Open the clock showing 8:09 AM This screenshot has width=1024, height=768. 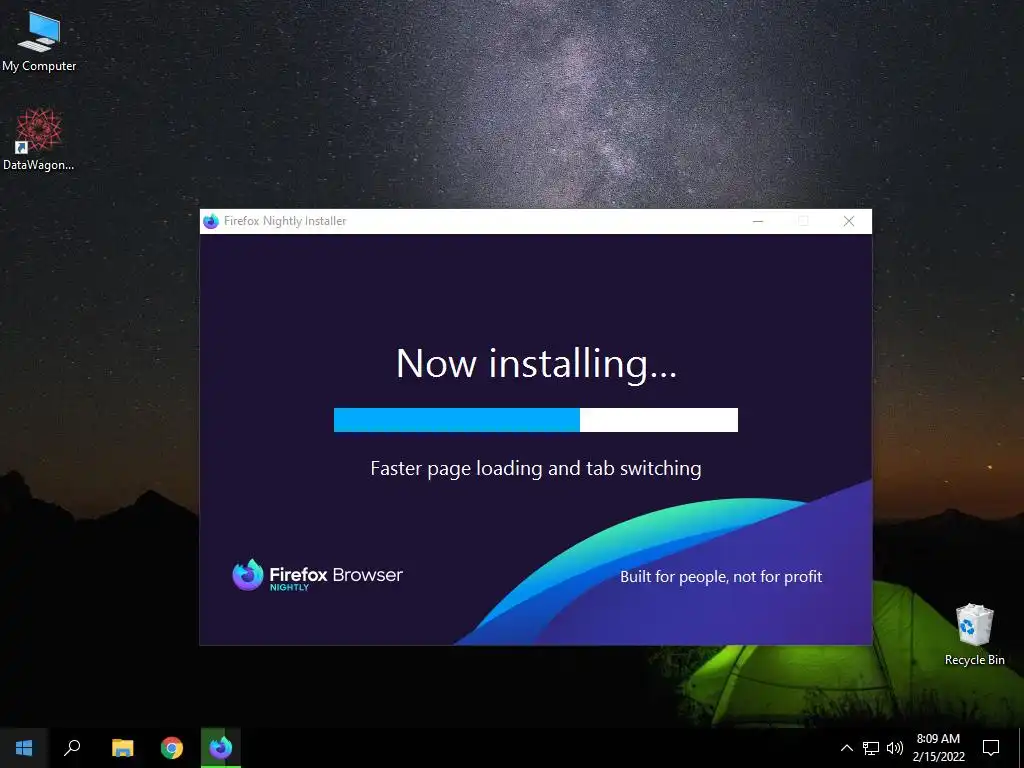938,748
